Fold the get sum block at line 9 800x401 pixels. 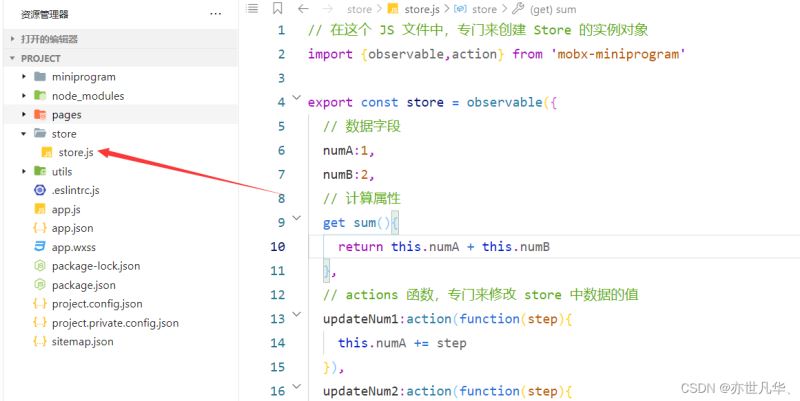click(296, 221)
